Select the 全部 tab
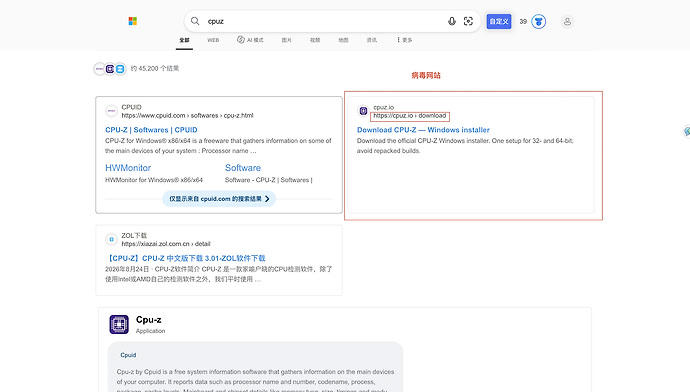The width and height of the screenshot is (690, 392). (x=184, y=40)
